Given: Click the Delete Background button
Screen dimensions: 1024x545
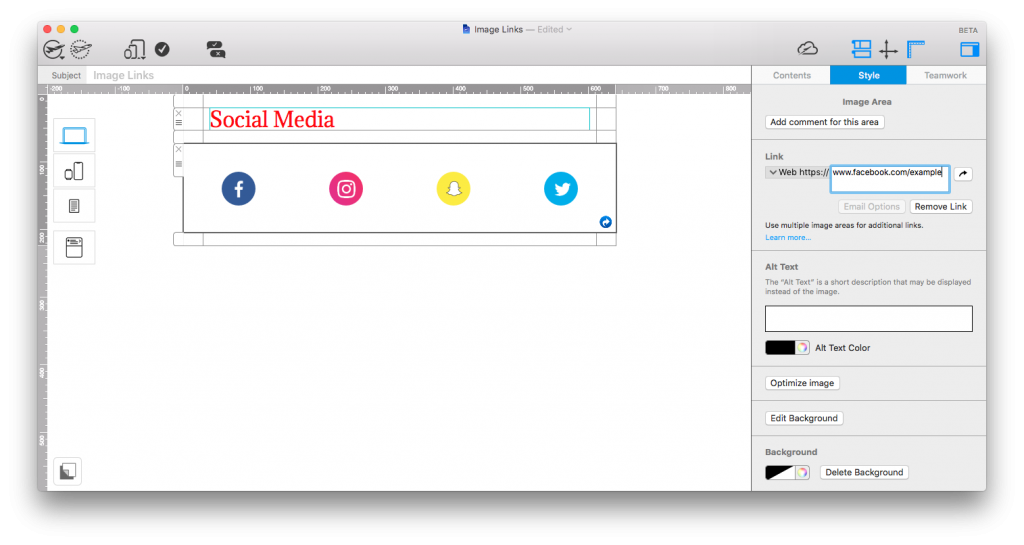Looking at the screenshot, I should pos(864,473).
